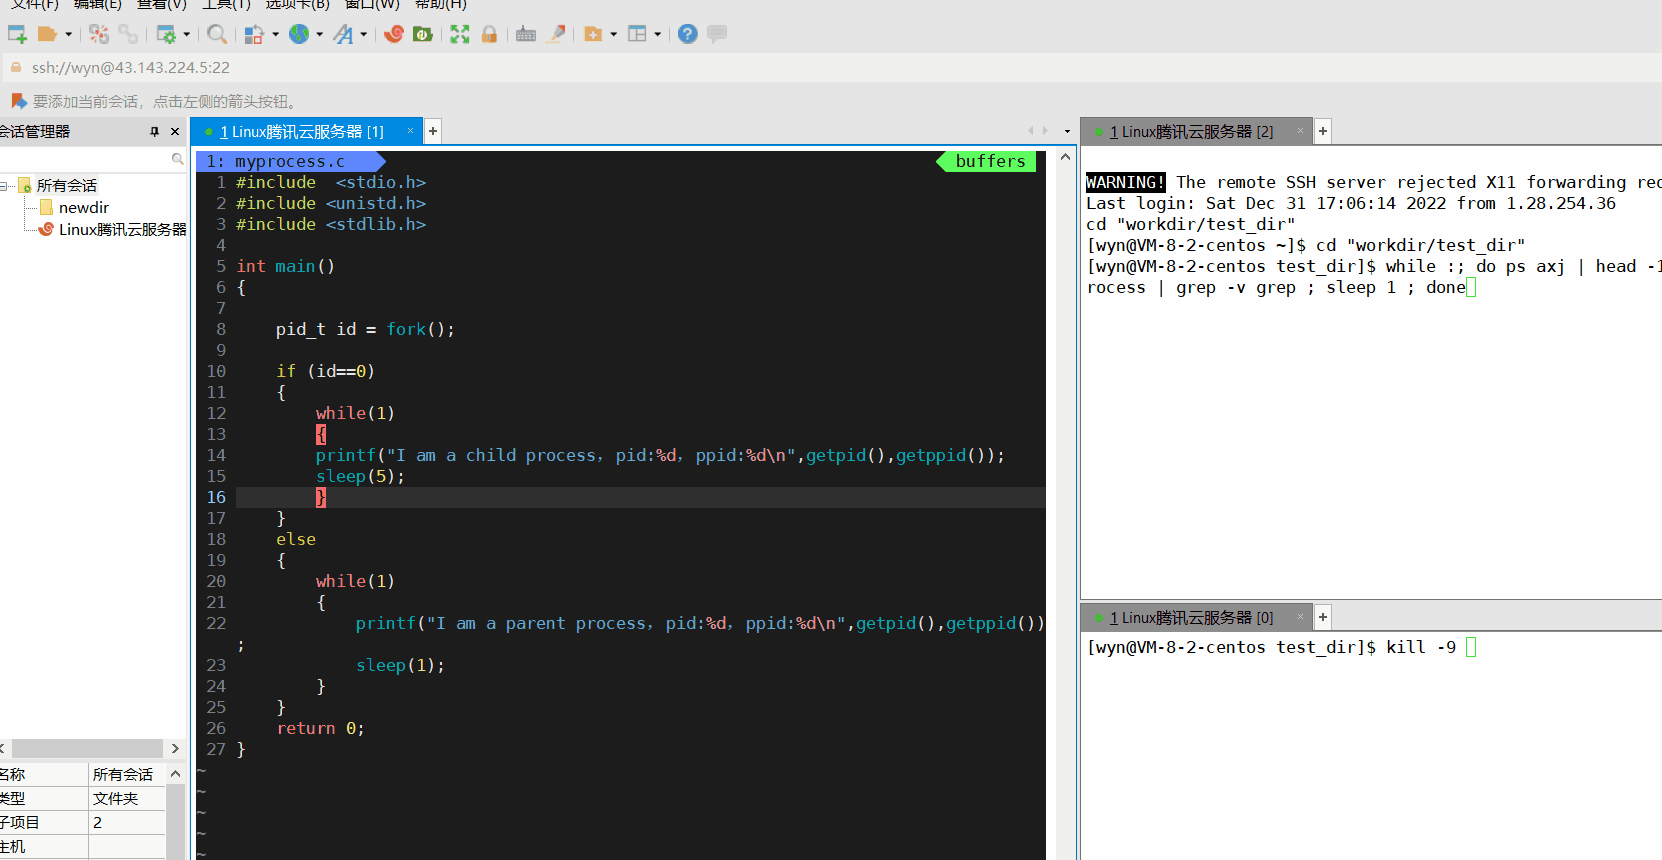Launch the red swirl Xmanager icon
This screenshot has width=1662, height=860.
tap(394, 34)
